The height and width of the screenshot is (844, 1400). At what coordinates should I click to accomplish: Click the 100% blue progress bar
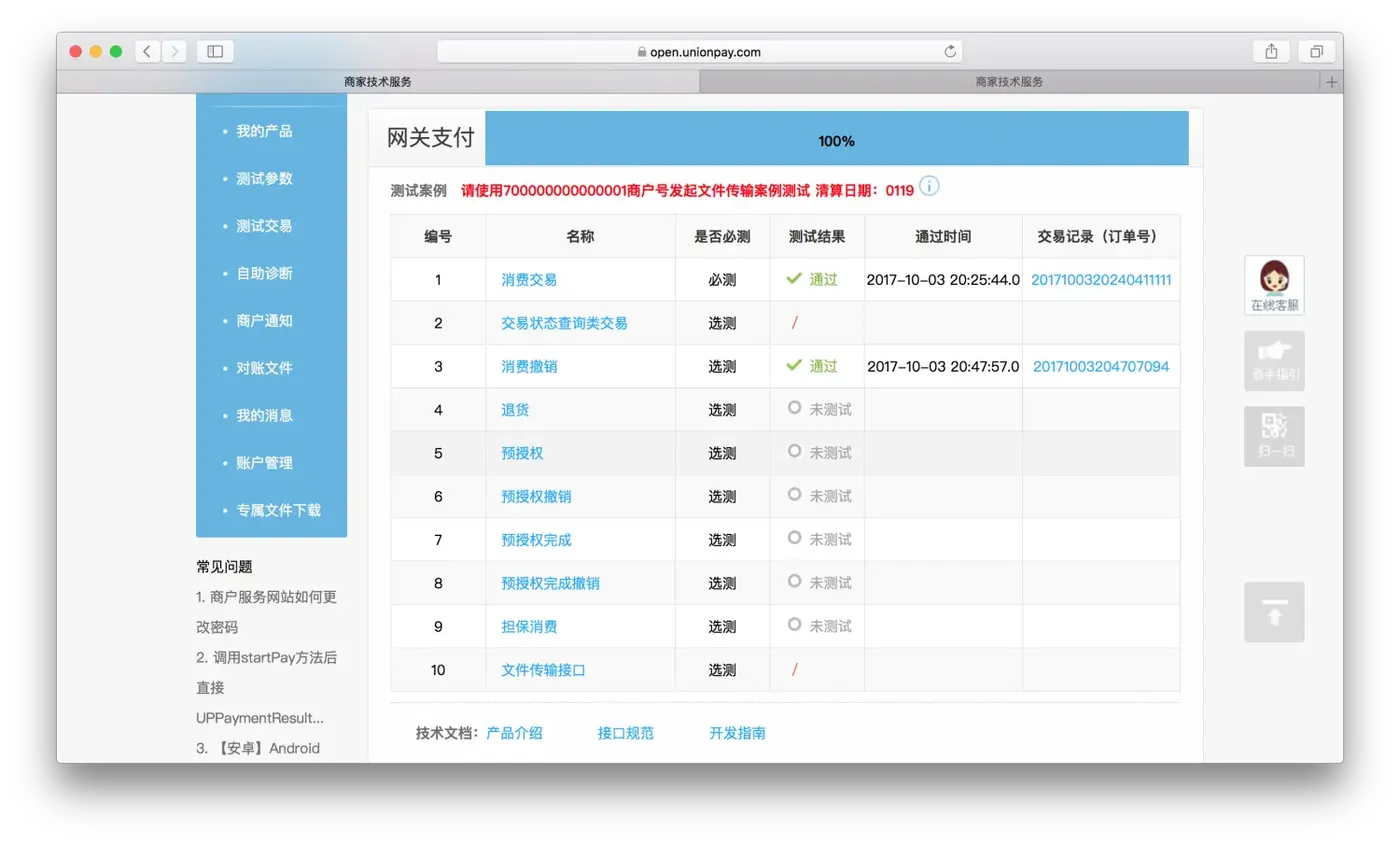tap(836, 140)
